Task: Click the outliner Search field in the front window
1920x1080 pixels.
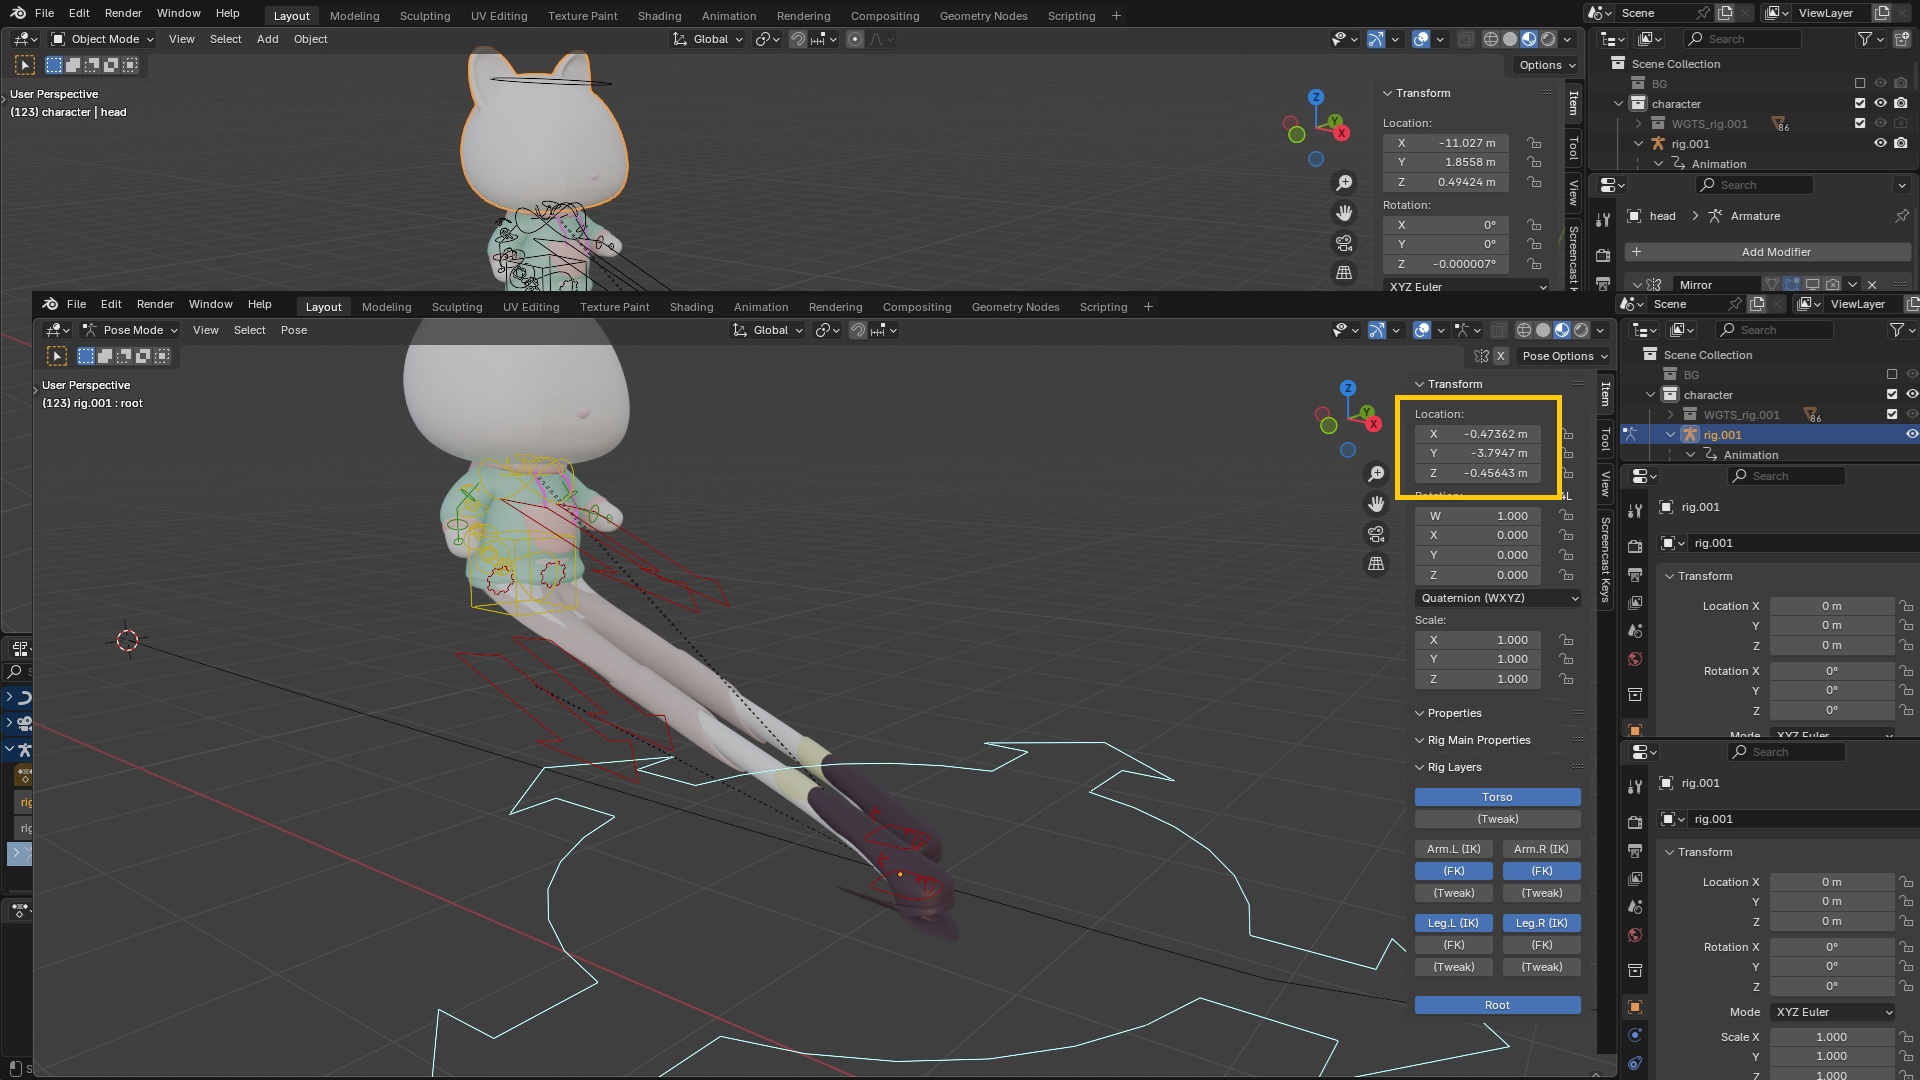Action: tap(1776, 330)
